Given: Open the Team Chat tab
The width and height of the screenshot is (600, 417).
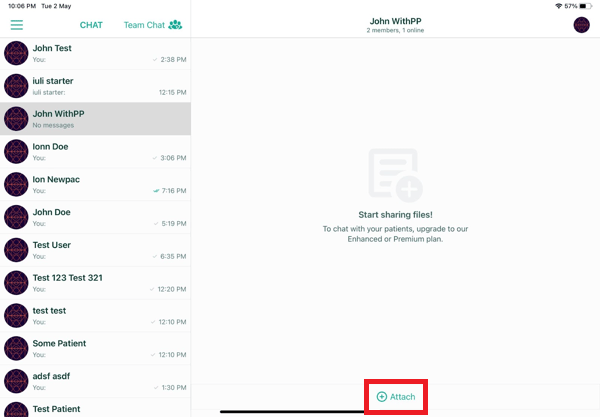Looking at the screenshot, I should (x=144, y=25).
